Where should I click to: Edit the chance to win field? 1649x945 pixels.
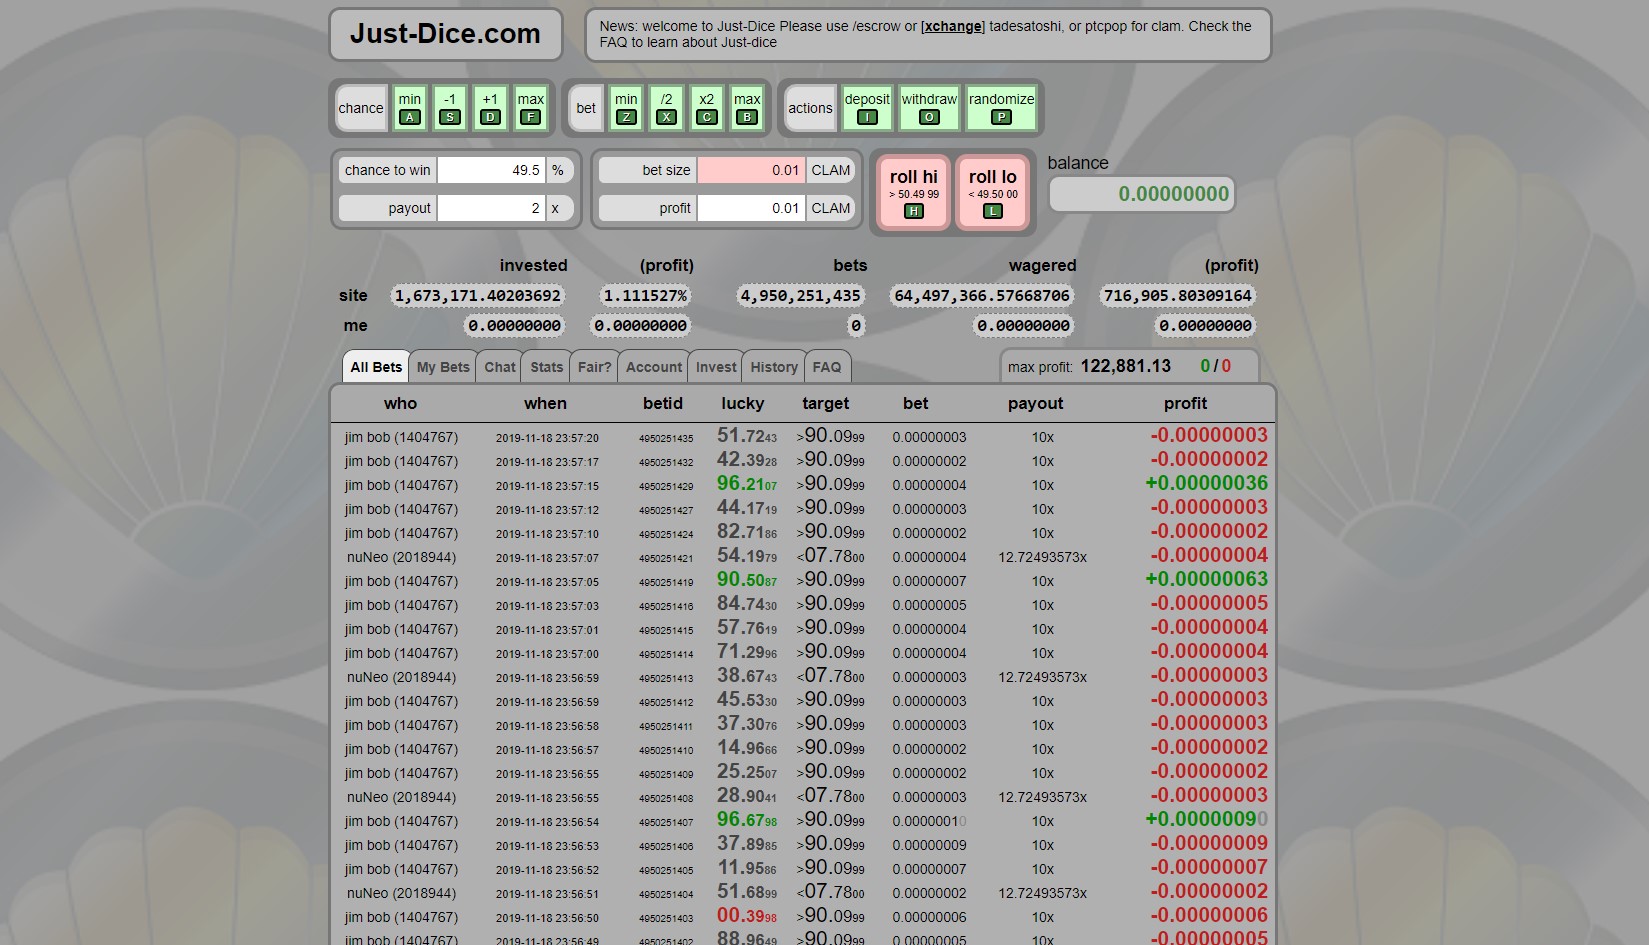click(491, 170)
